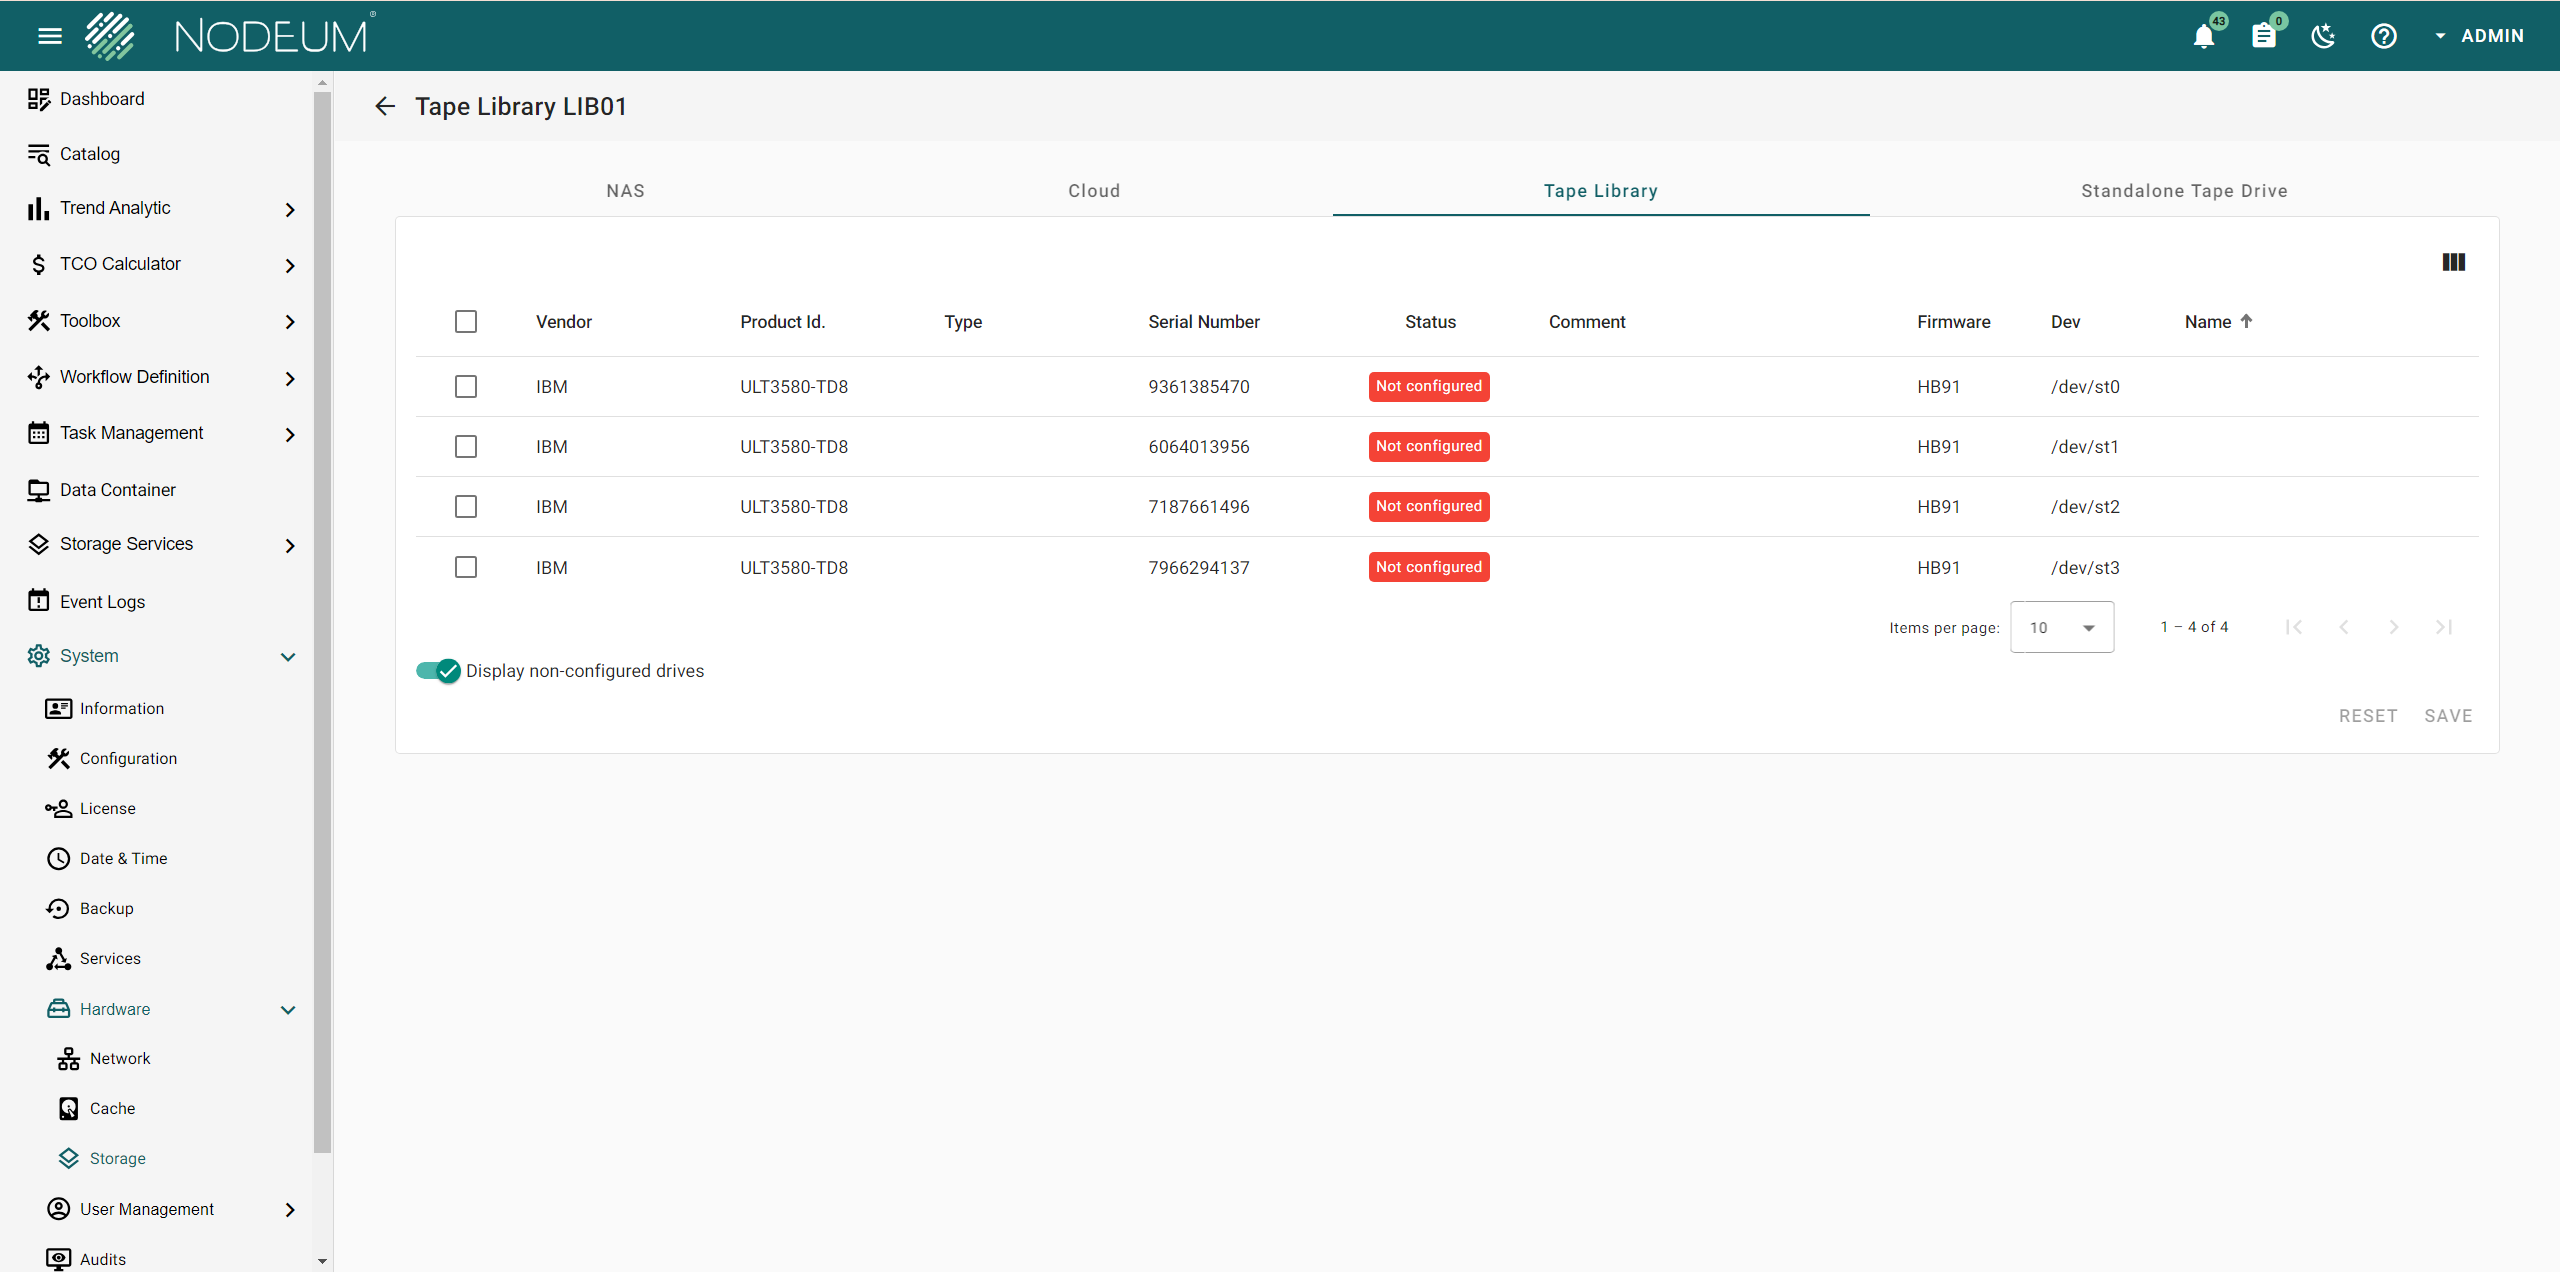Click the back arrow beside Tape Library LIB01
The width and height of the screenshot is (2560, 1272).
coord(385,106)
